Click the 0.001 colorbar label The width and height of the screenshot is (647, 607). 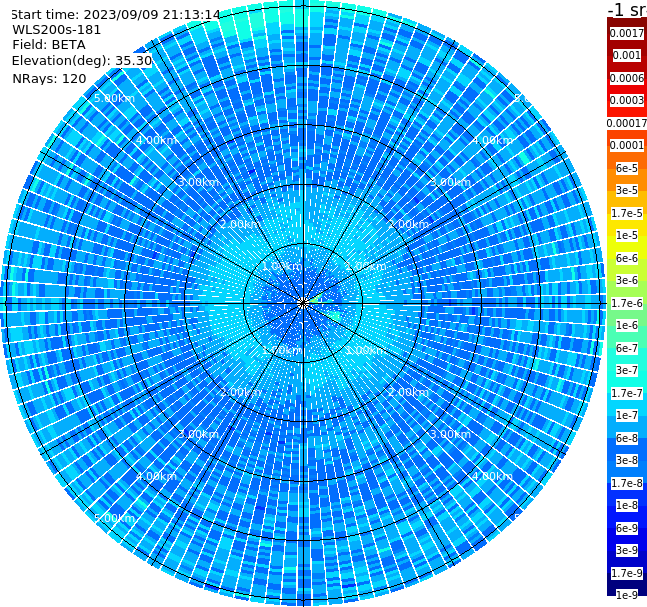627,55
